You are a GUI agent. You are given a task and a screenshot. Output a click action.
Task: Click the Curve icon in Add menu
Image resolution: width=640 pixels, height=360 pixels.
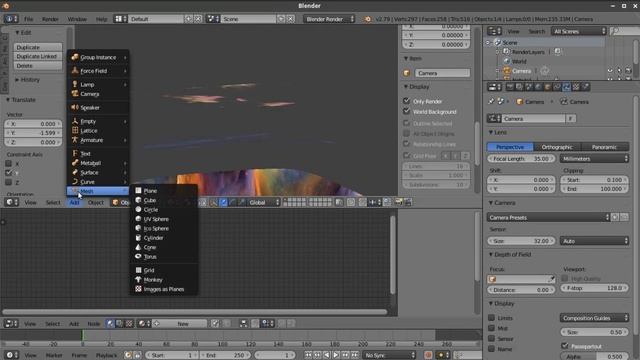point(75,181)
